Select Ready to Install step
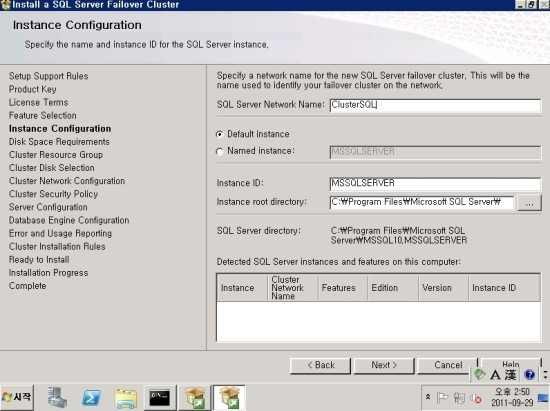550x411 pixels. [39, 260]
